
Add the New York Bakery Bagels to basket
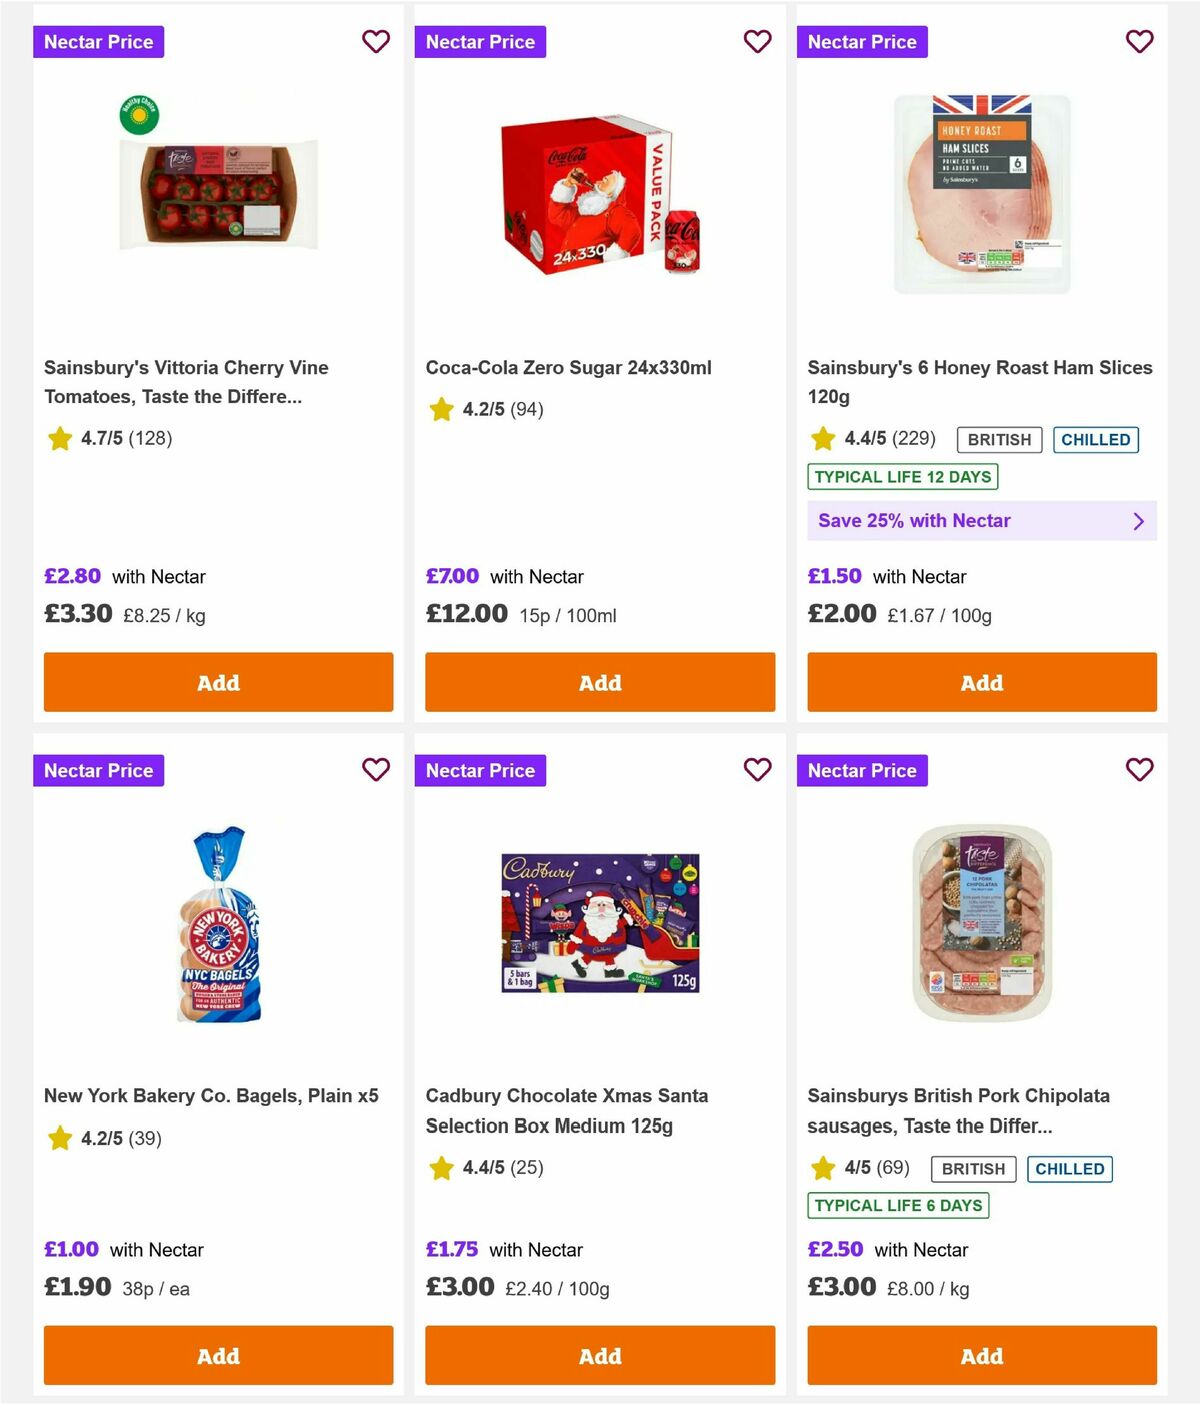pos(218,1356)
